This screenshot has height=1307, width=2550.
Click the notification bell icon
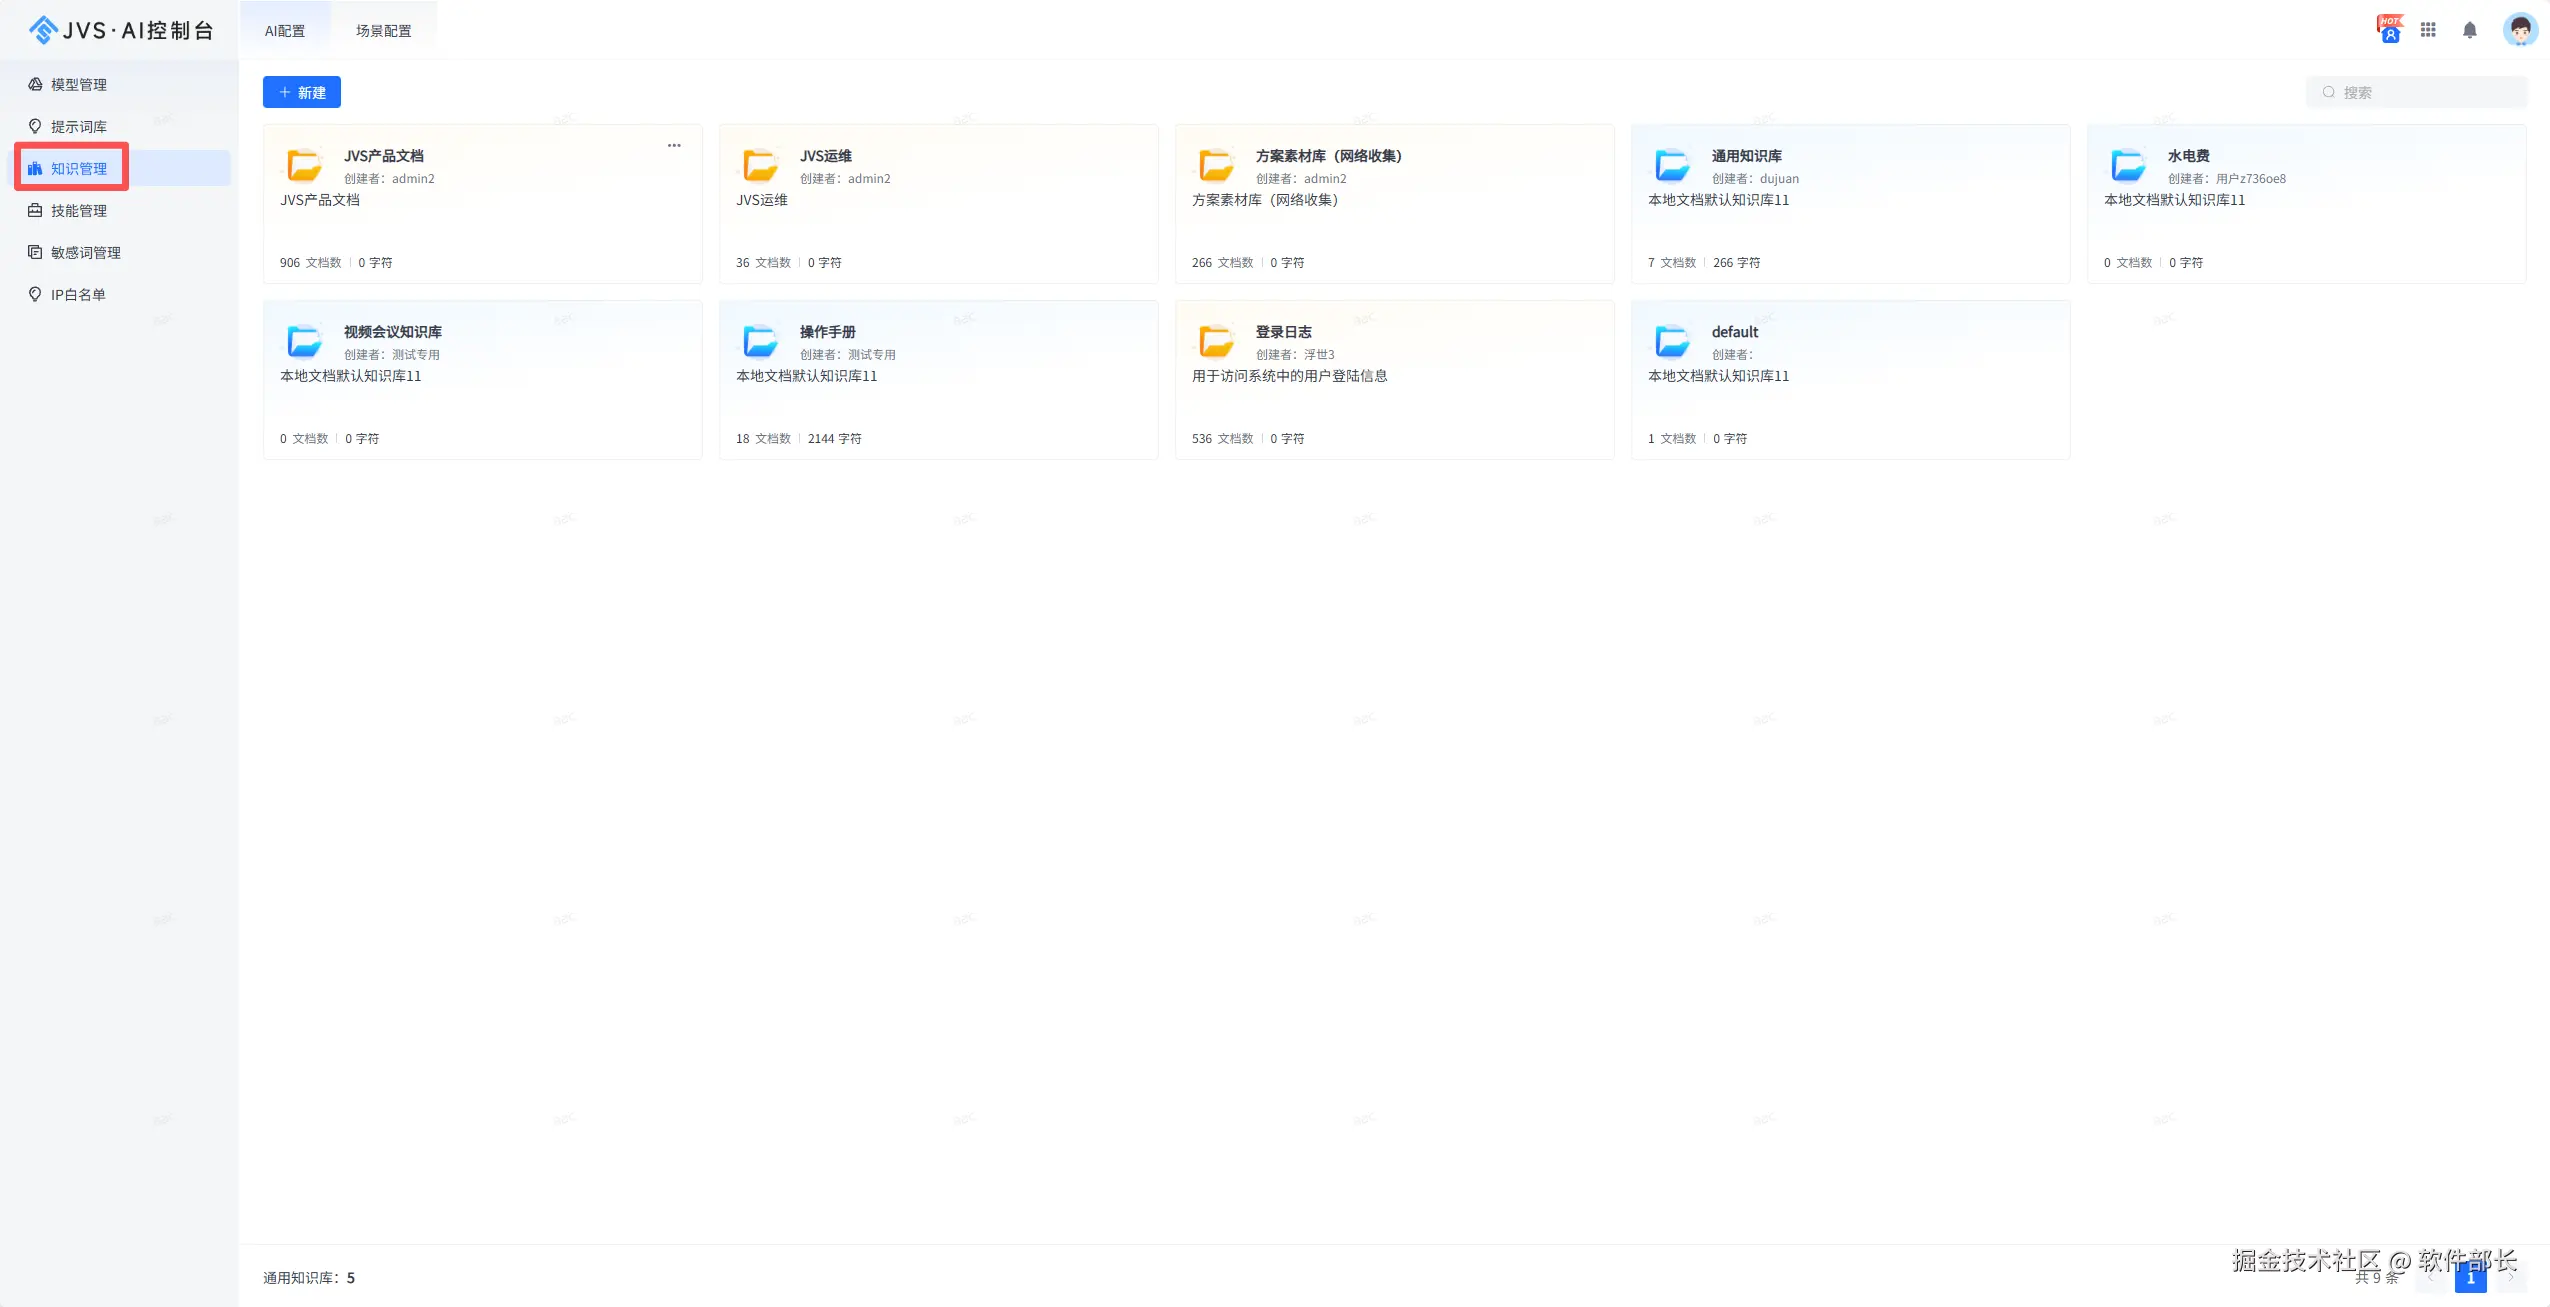click(x=2469, y=30)
